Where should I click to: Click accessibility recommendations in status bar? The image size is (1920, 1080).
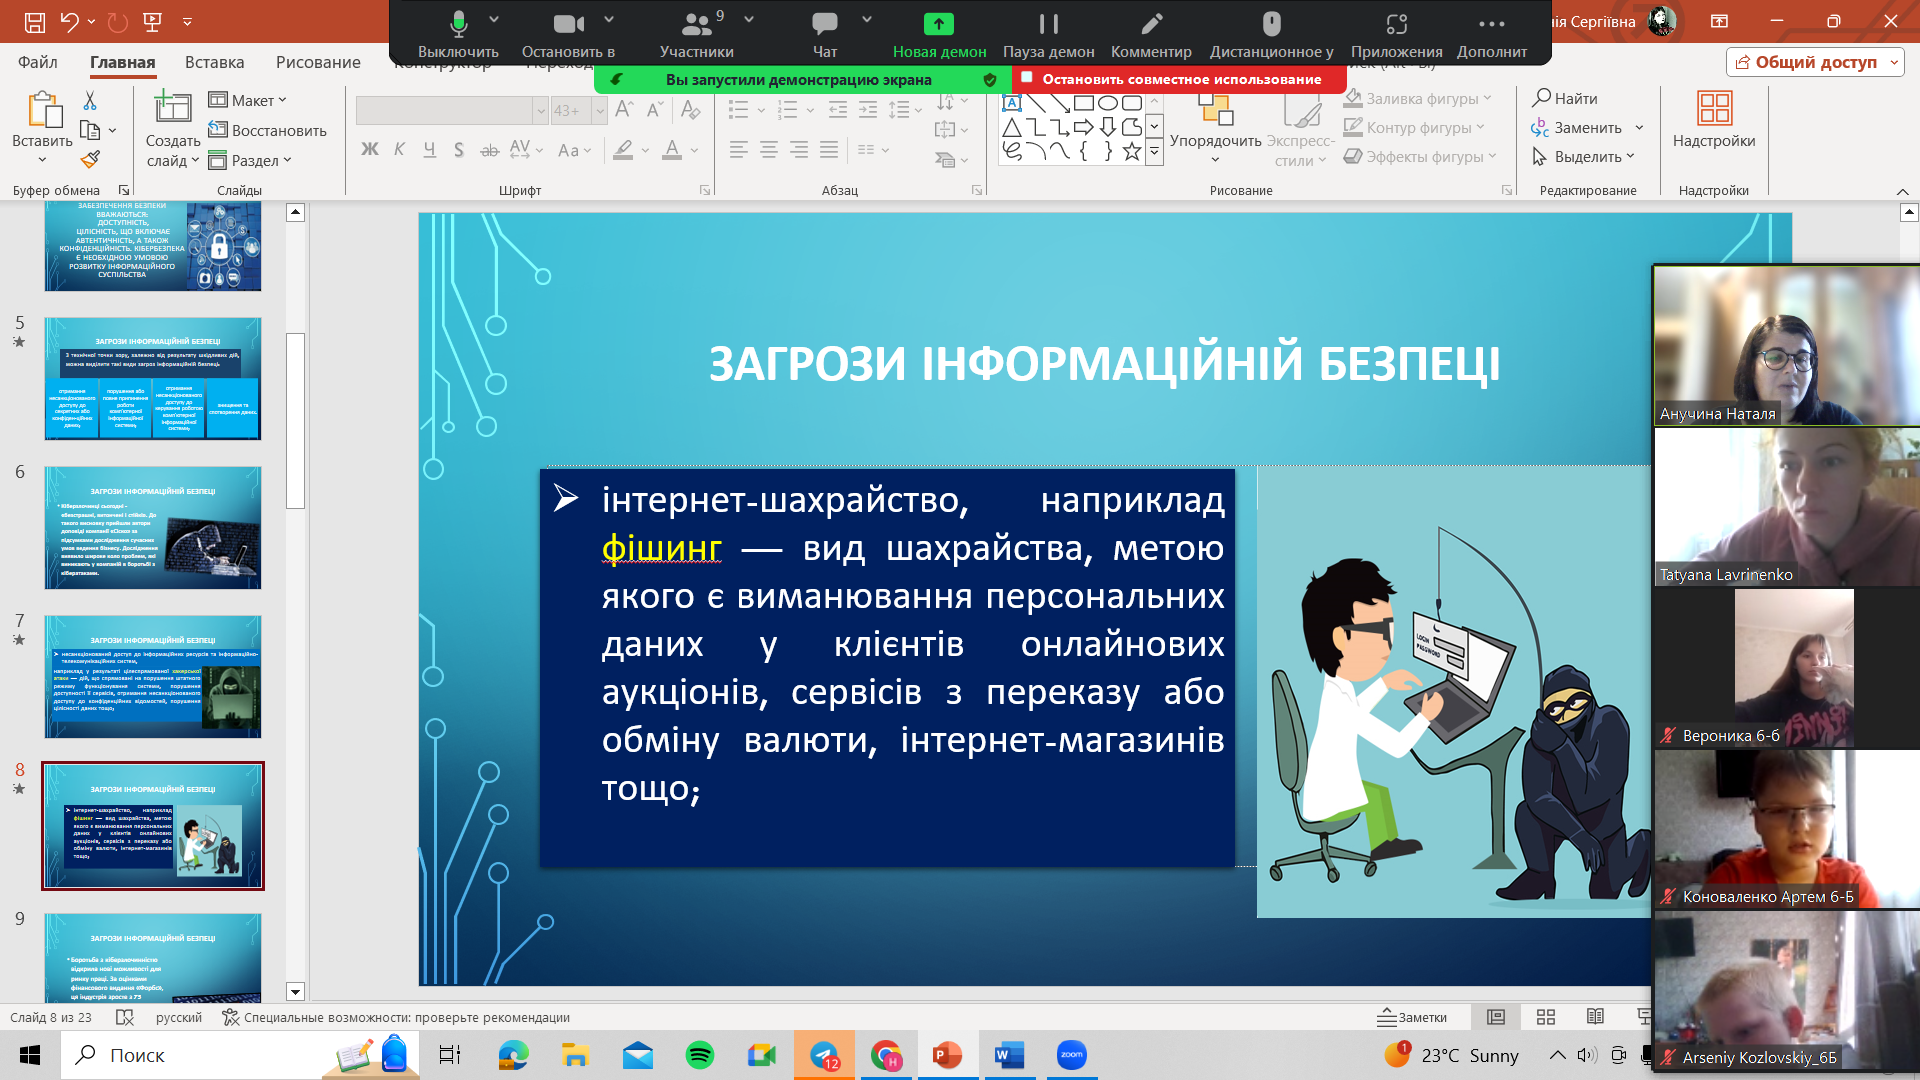pos(396,1017)
